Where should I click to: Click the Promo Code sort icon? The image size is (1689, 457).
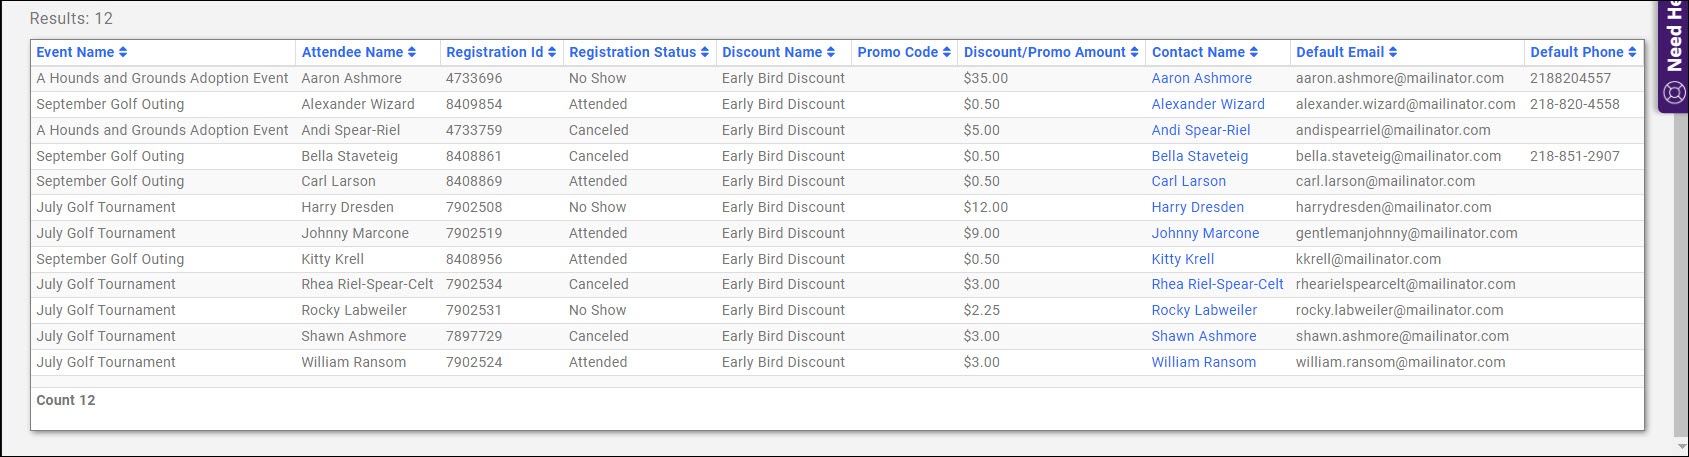[x=947, y=52]
